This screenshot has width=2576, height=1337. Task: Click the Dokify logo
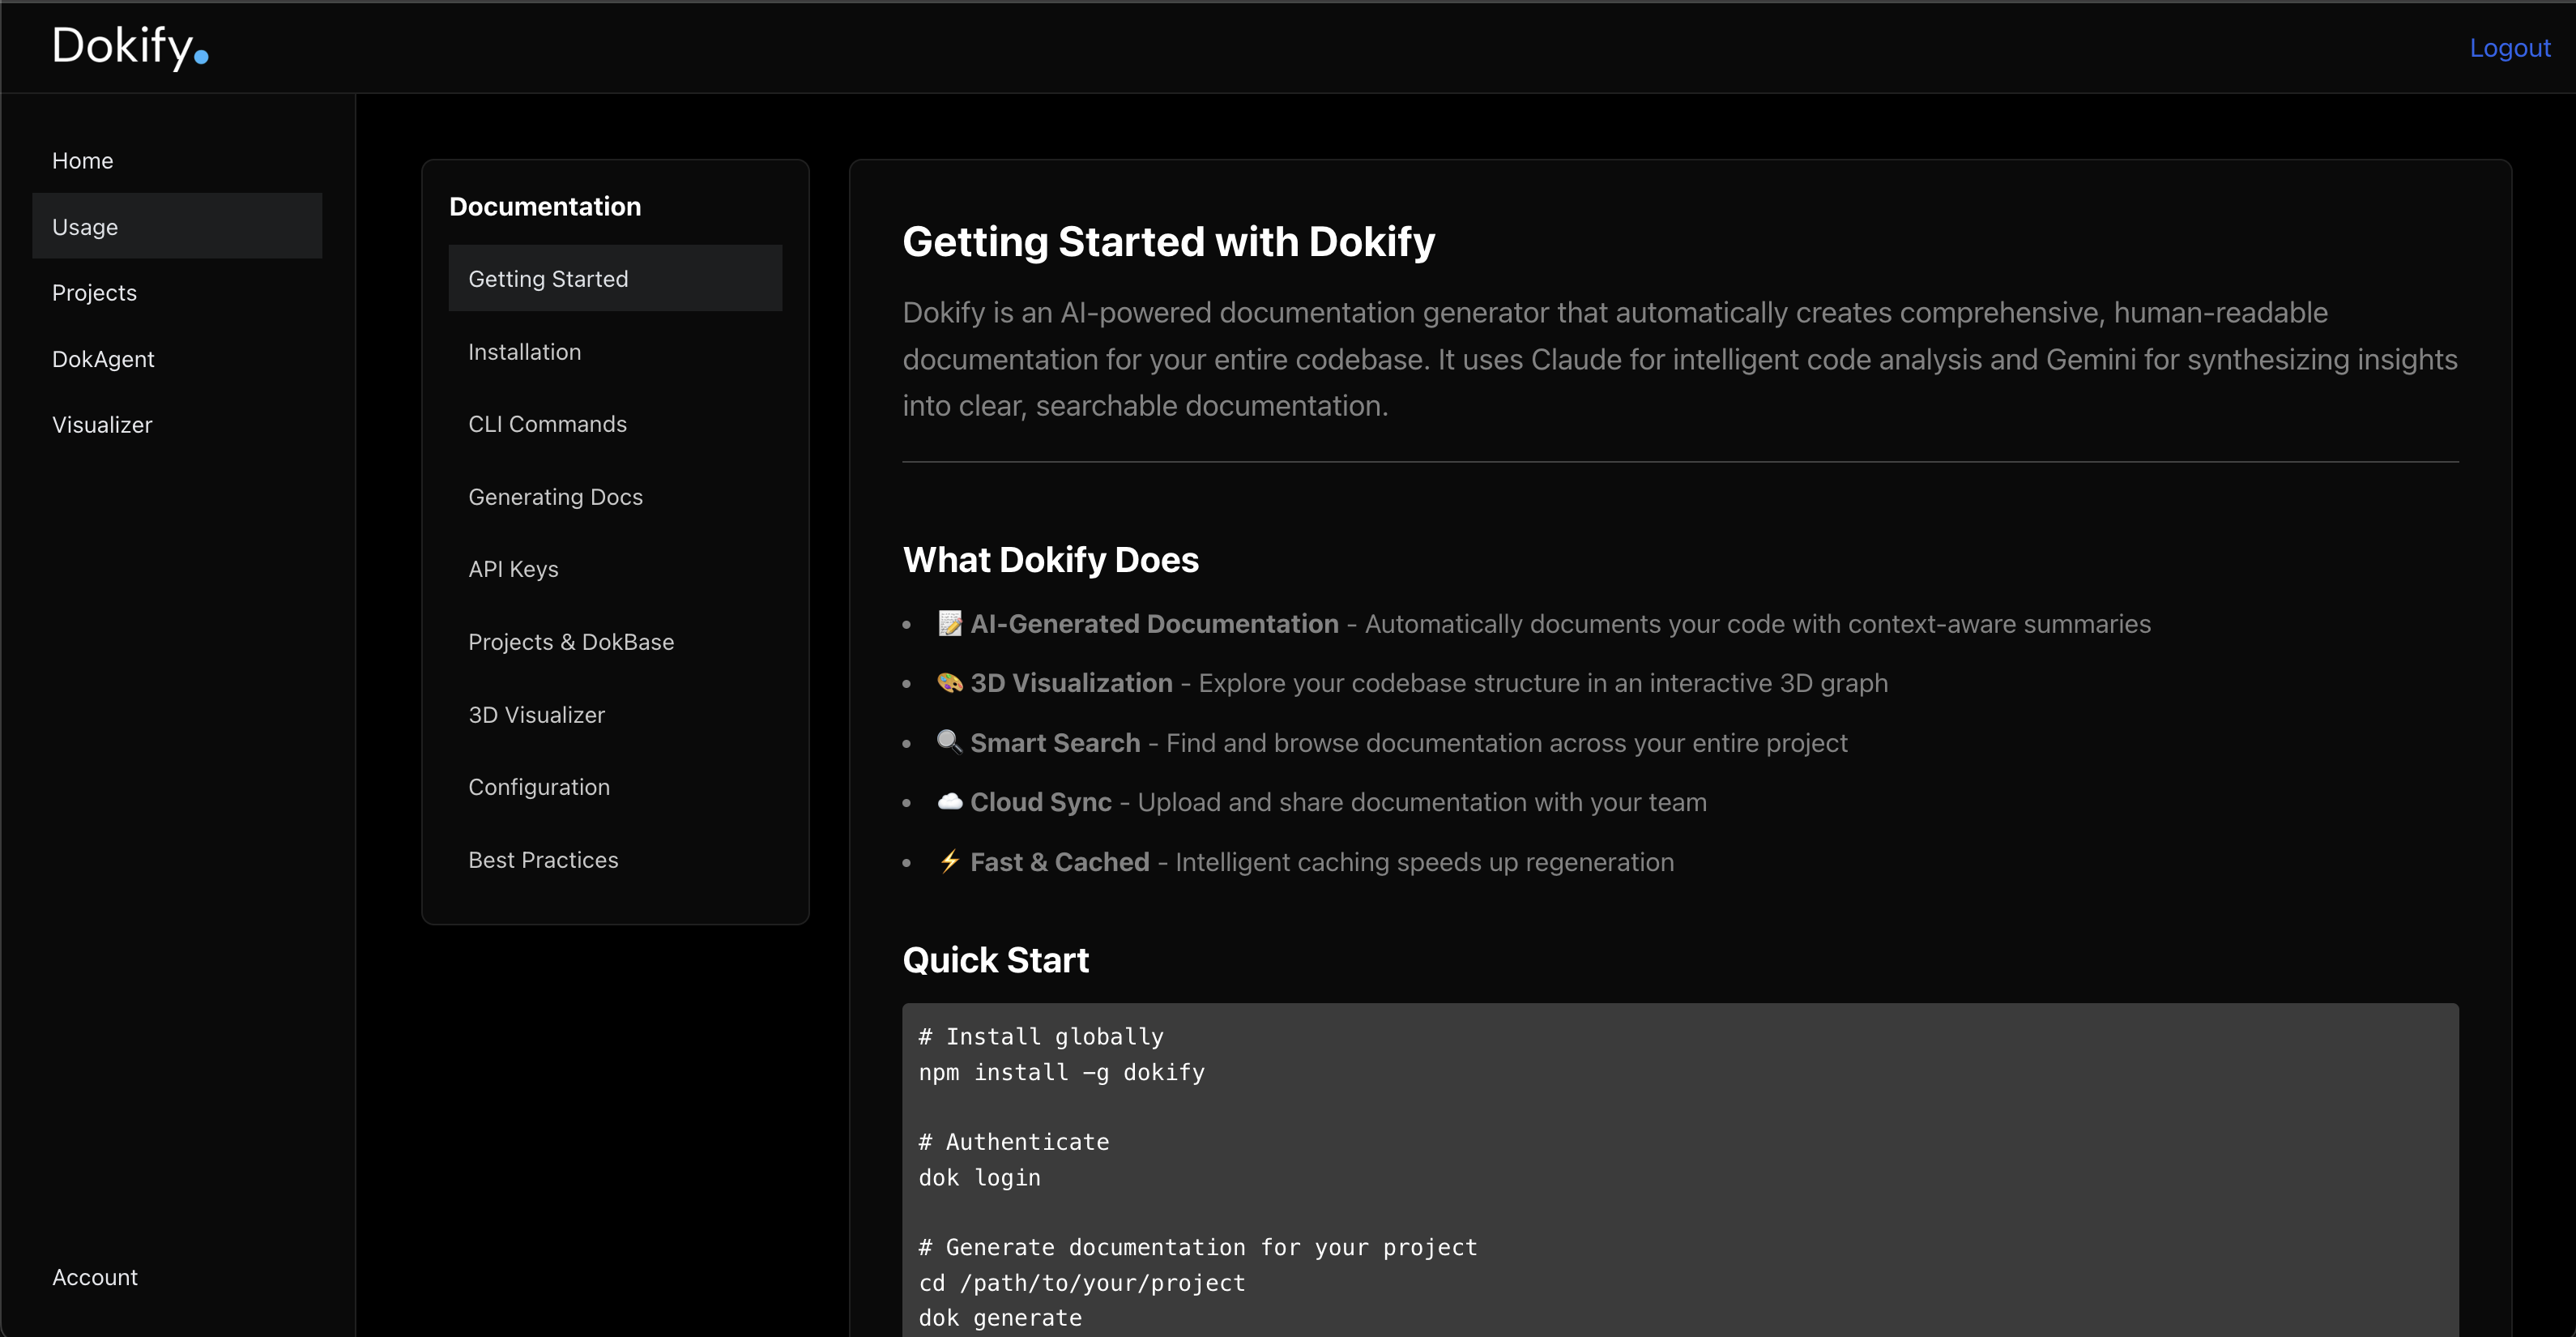pos(129,47)
